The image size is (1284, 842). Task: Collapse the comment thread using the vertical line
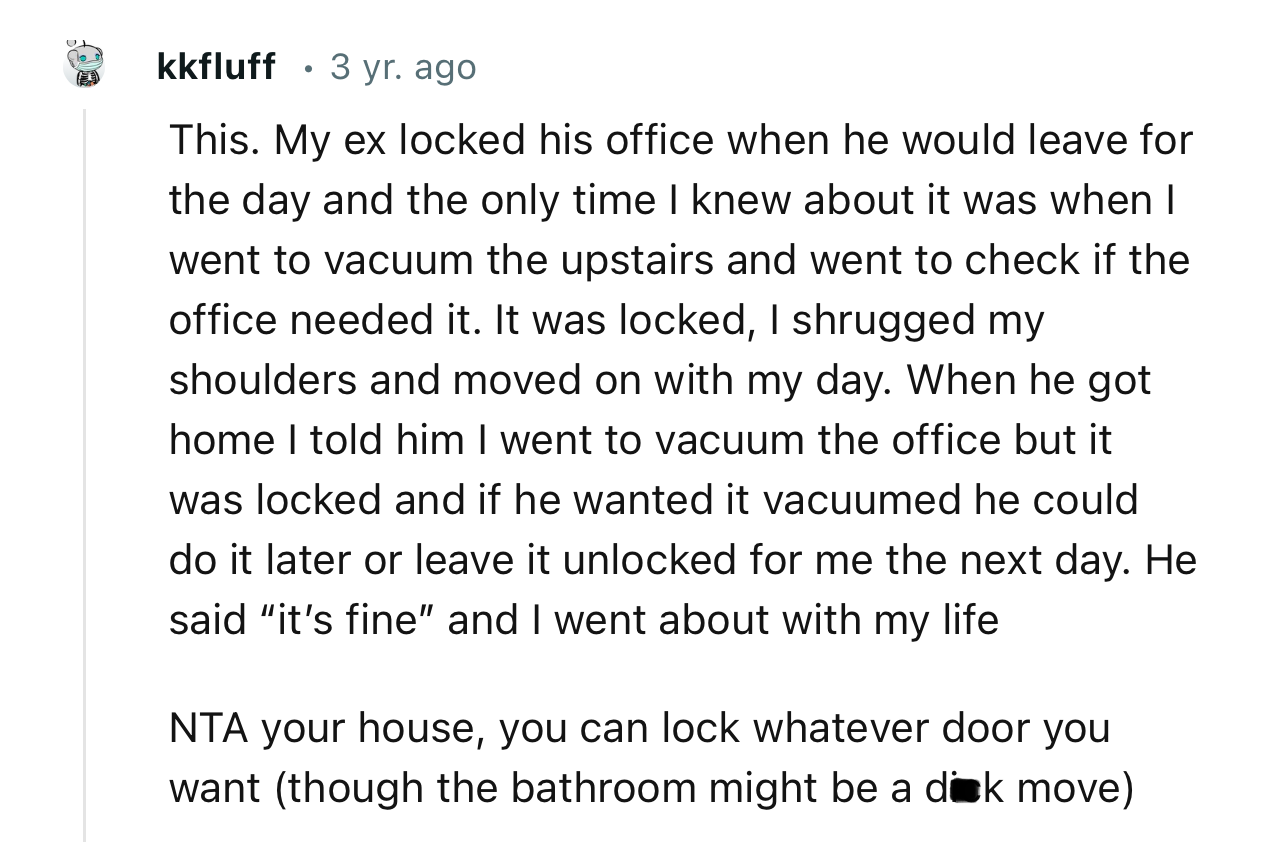[85, 475]
